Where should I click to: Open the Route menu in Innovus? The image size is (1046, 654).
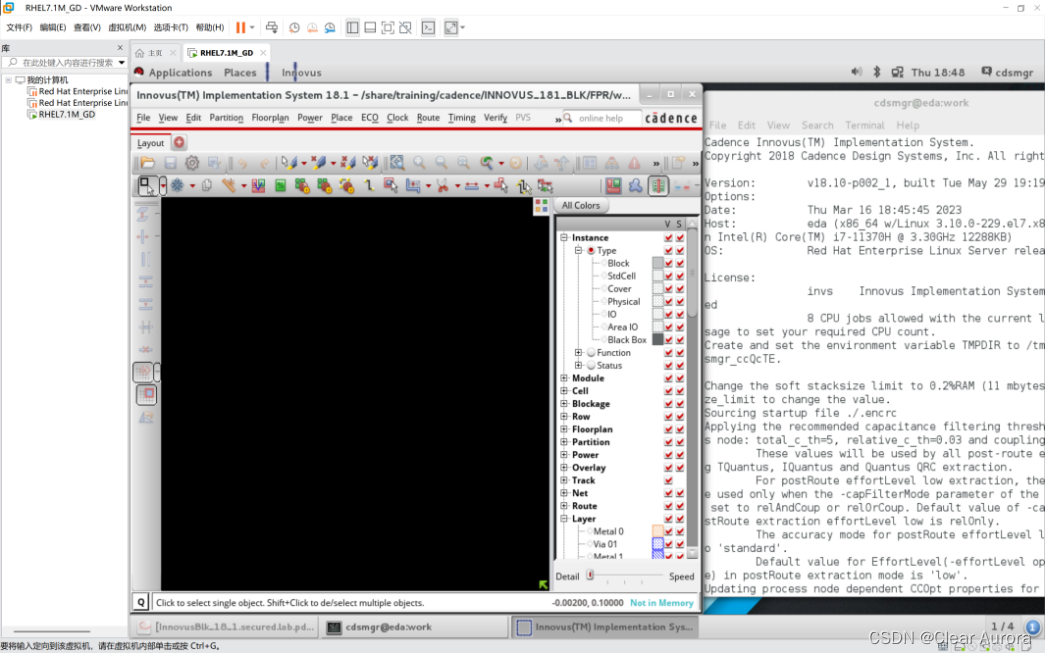428,117
